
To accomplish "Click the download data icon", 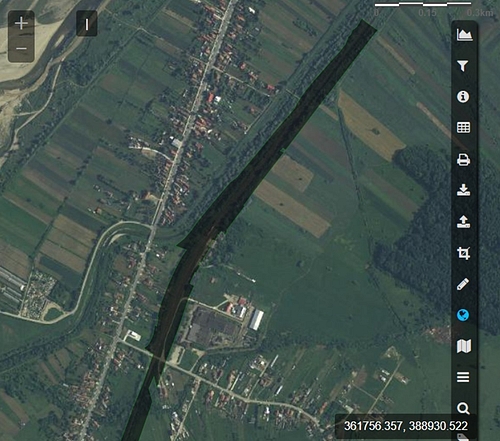I will coord(463,190).
